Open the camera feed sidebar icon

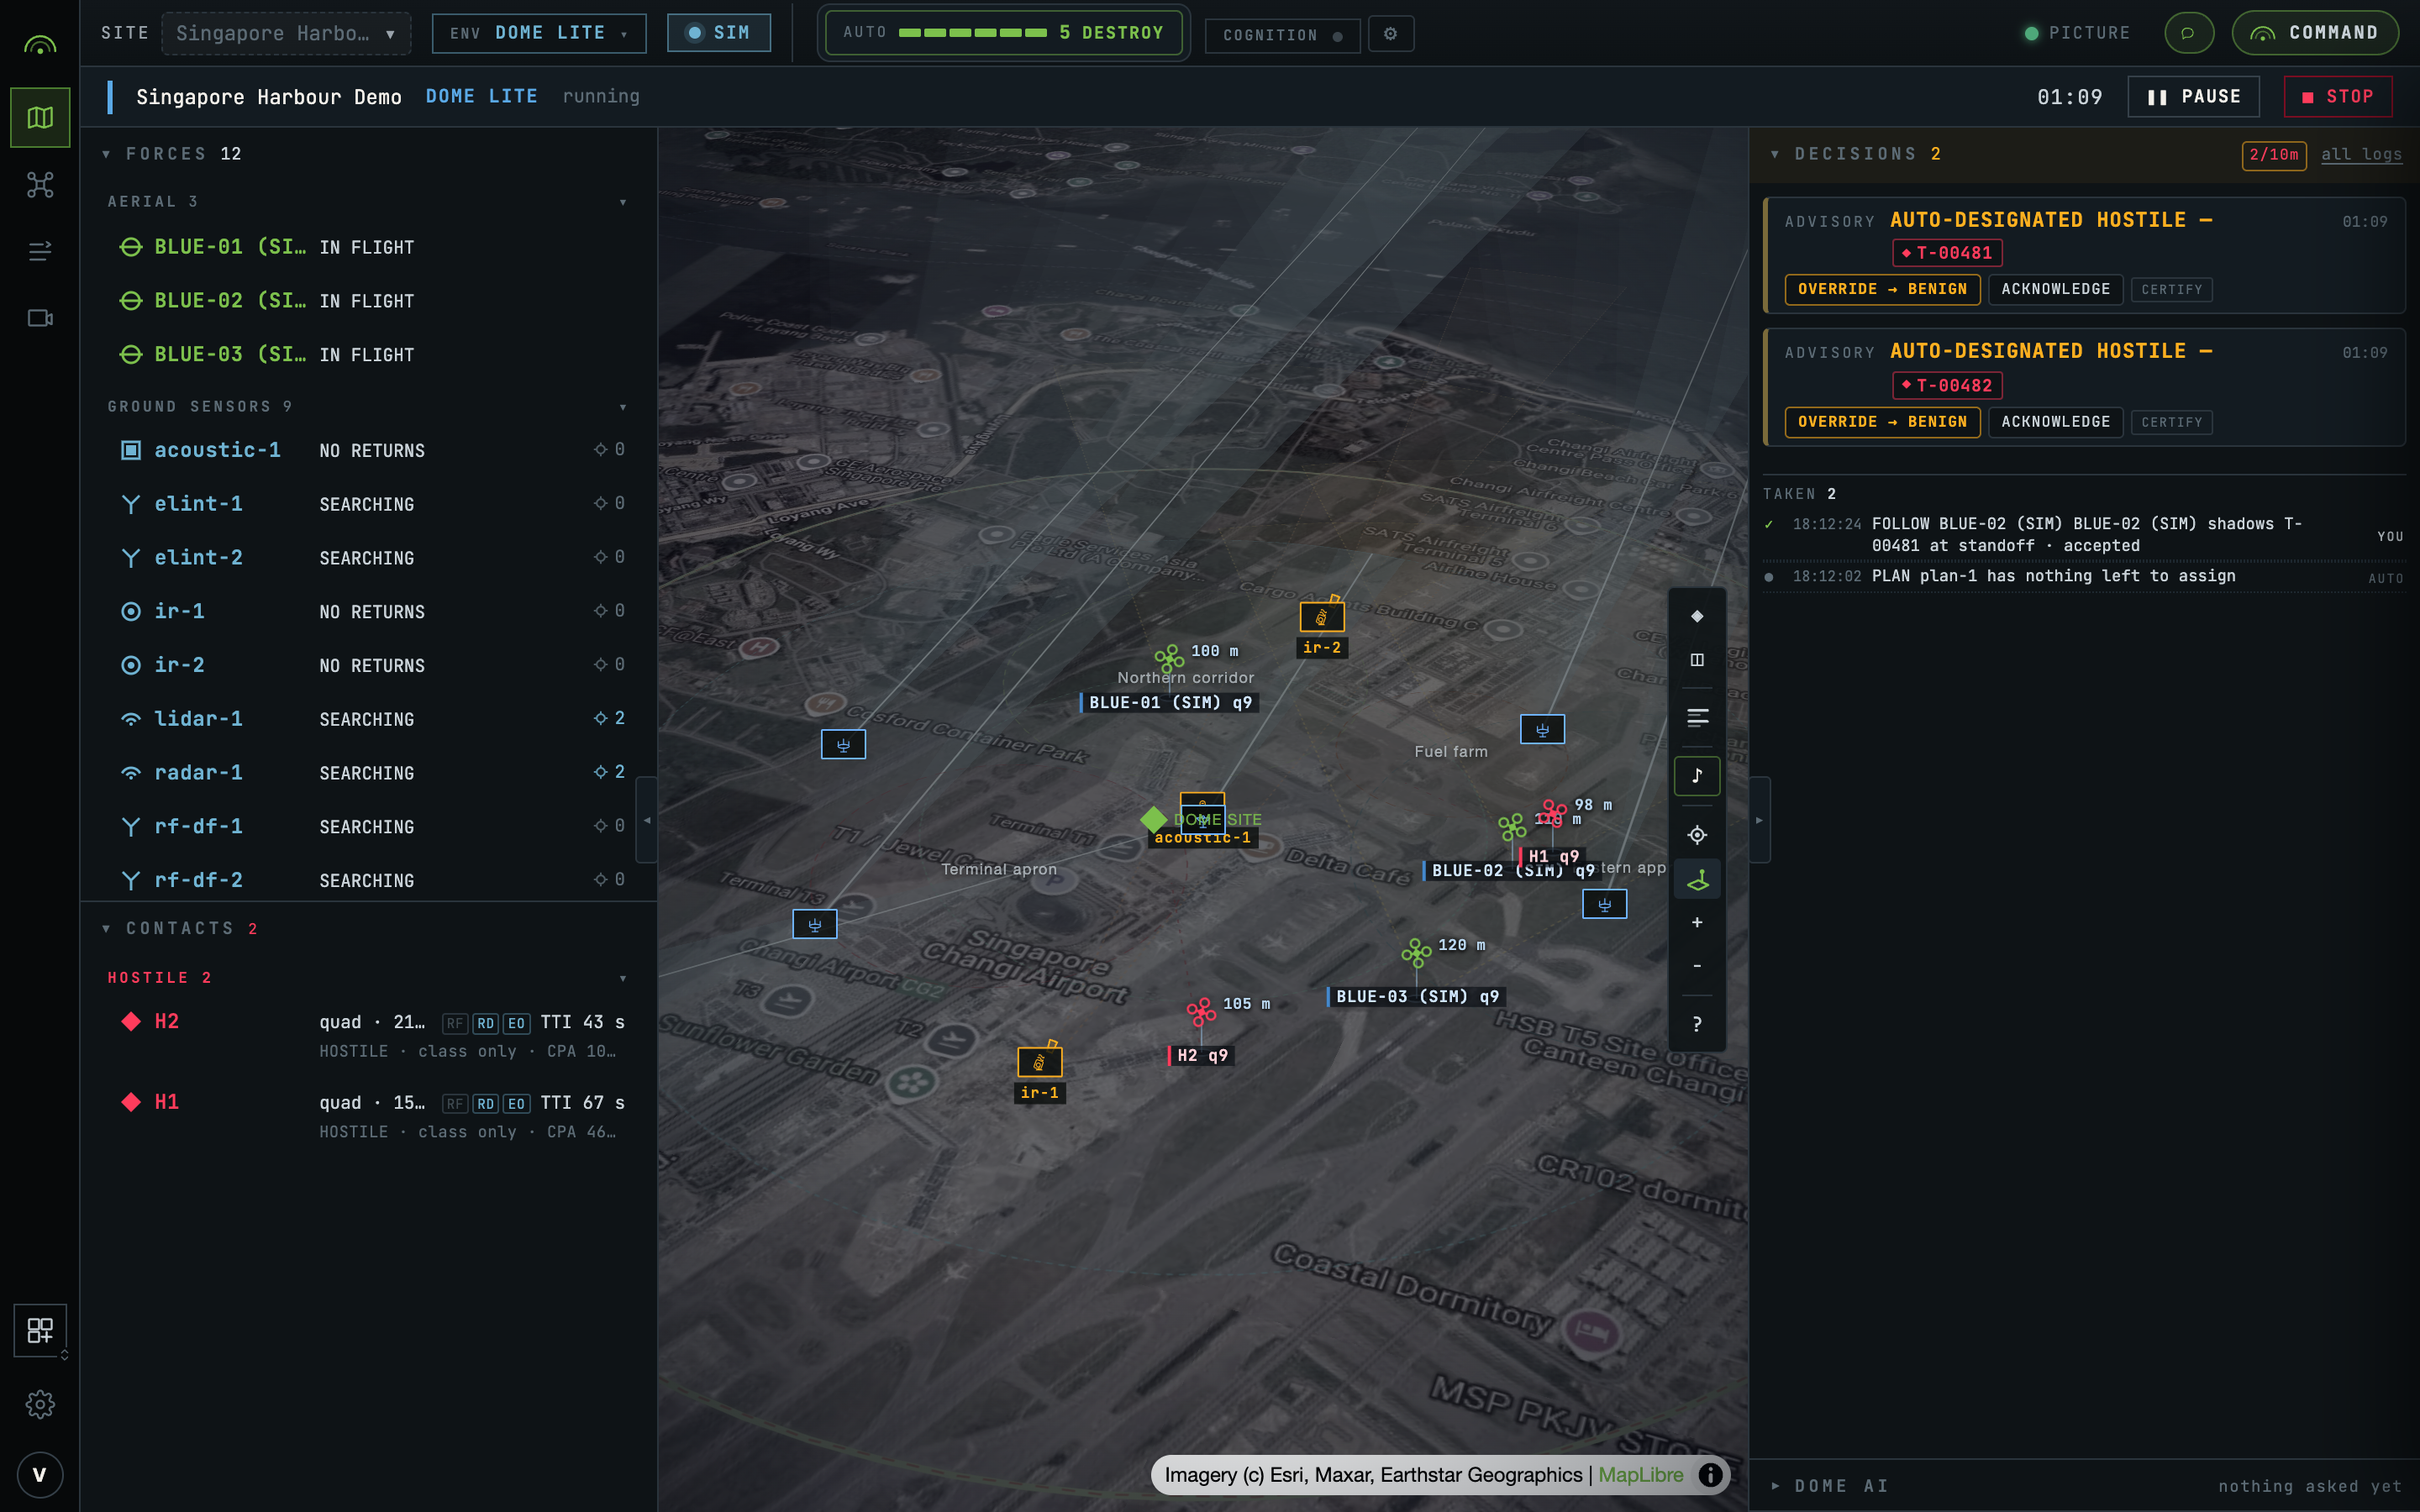point(40,318)
